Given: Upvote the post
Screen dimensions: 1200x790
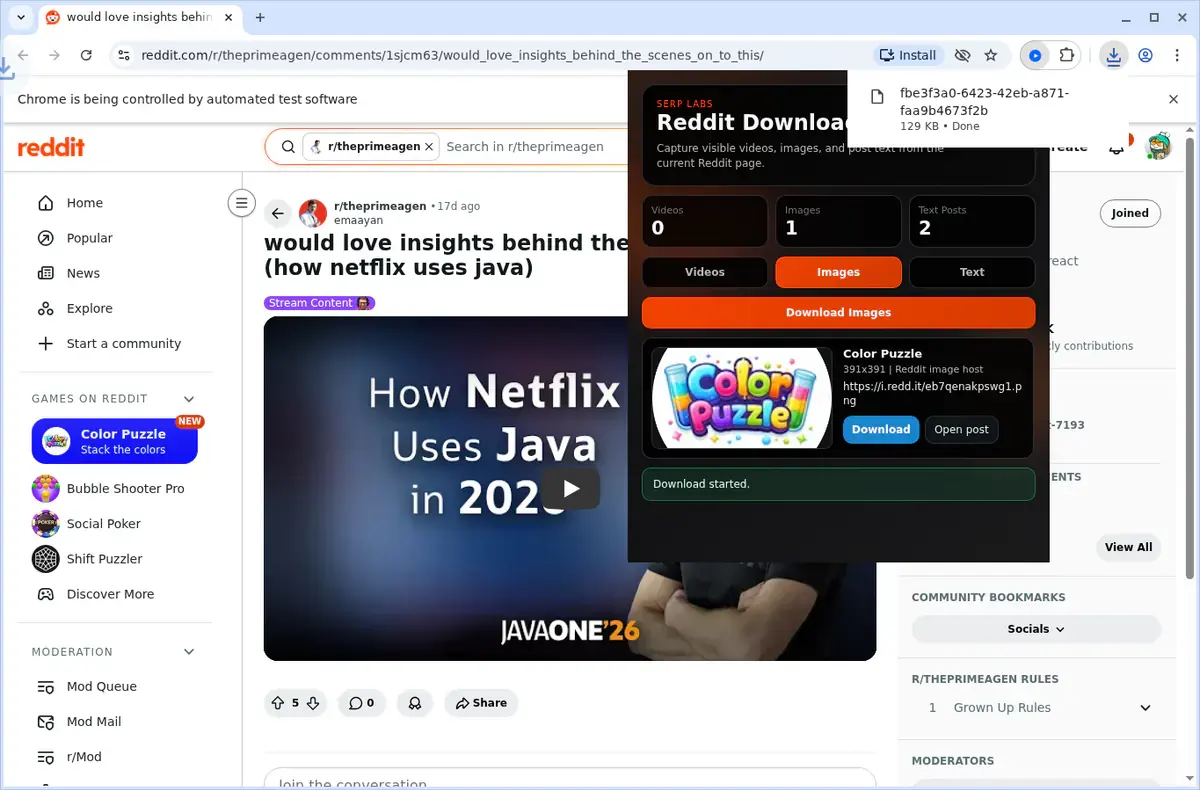Looking at the screenshot, I should click(278, 703).
